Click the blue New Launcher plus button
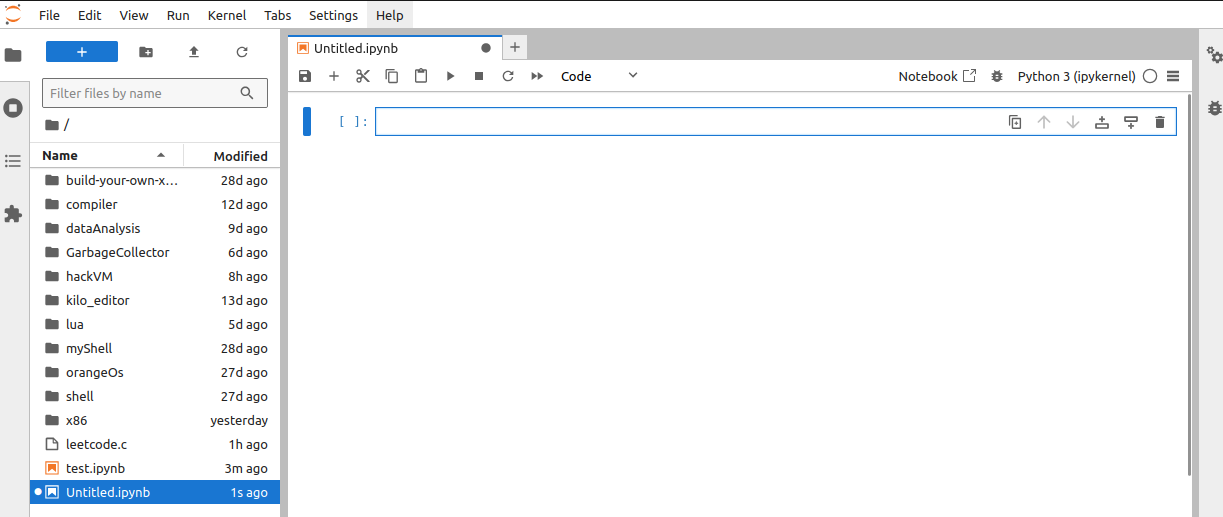Screen dimensions: 1223x517 [x=82, y=52]
